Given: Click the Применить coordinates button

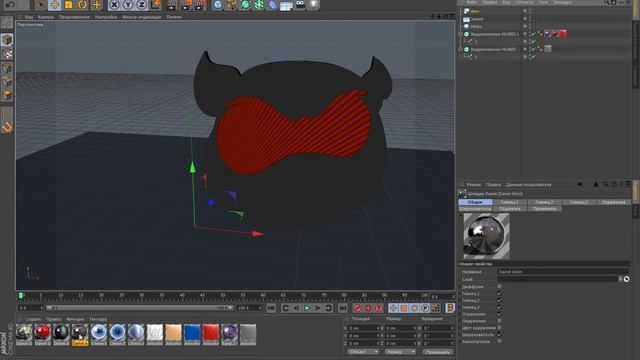Looking at the screenshot, I should click(437, 352).
